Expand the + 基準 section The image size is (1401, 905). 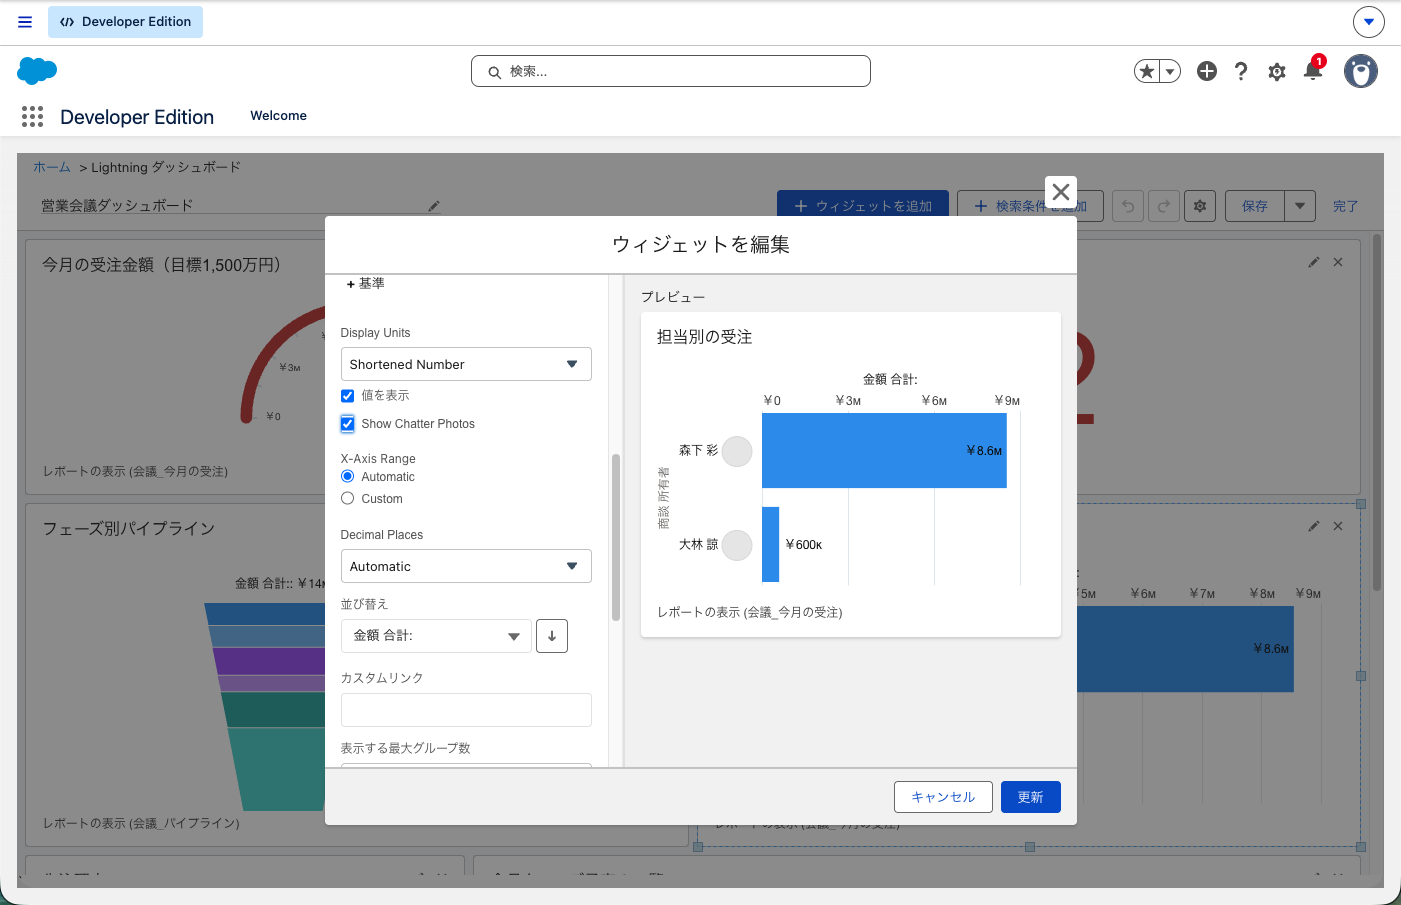pyautogui.click(x=365, y=284)
